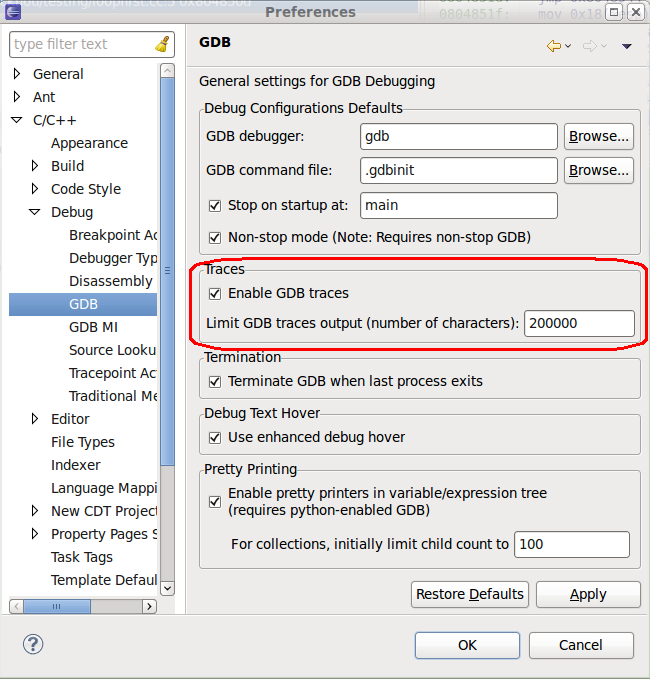The height and width of the screenshot is (679, 650).
Task: Click the Eclipse icon in title bar
Action: click(13, 11)
